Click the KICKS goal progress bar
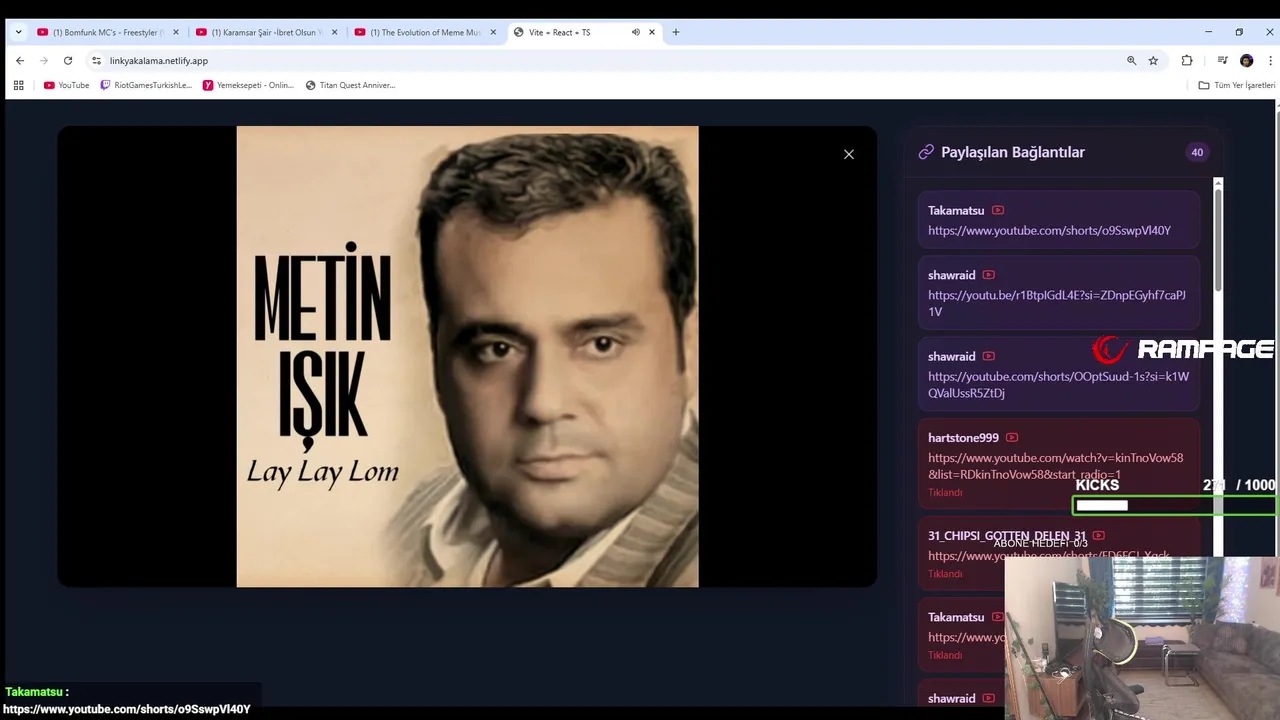Viewport: 1280px width, 720px height. [x=1176, y=505]
